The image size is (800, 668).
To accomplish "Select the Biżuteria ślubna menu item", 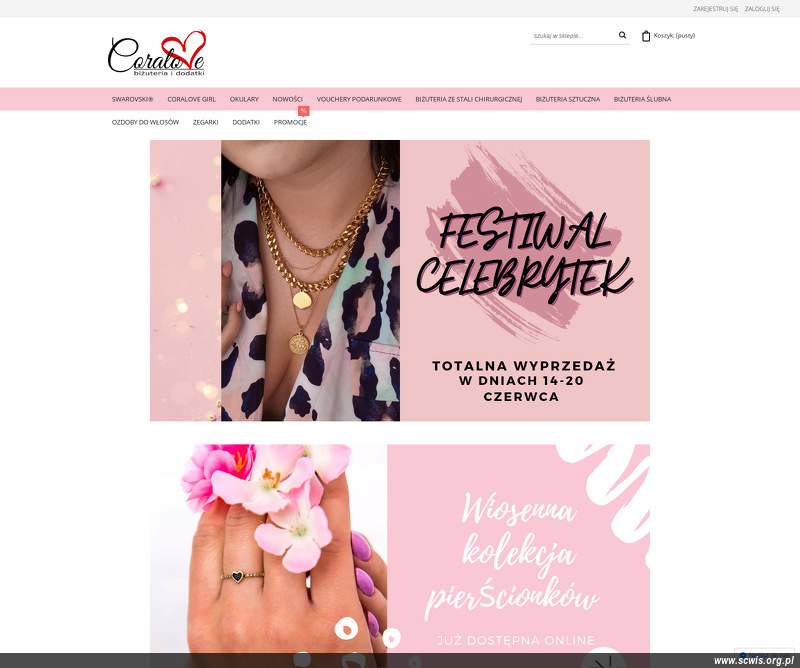I will pos(642,99).
